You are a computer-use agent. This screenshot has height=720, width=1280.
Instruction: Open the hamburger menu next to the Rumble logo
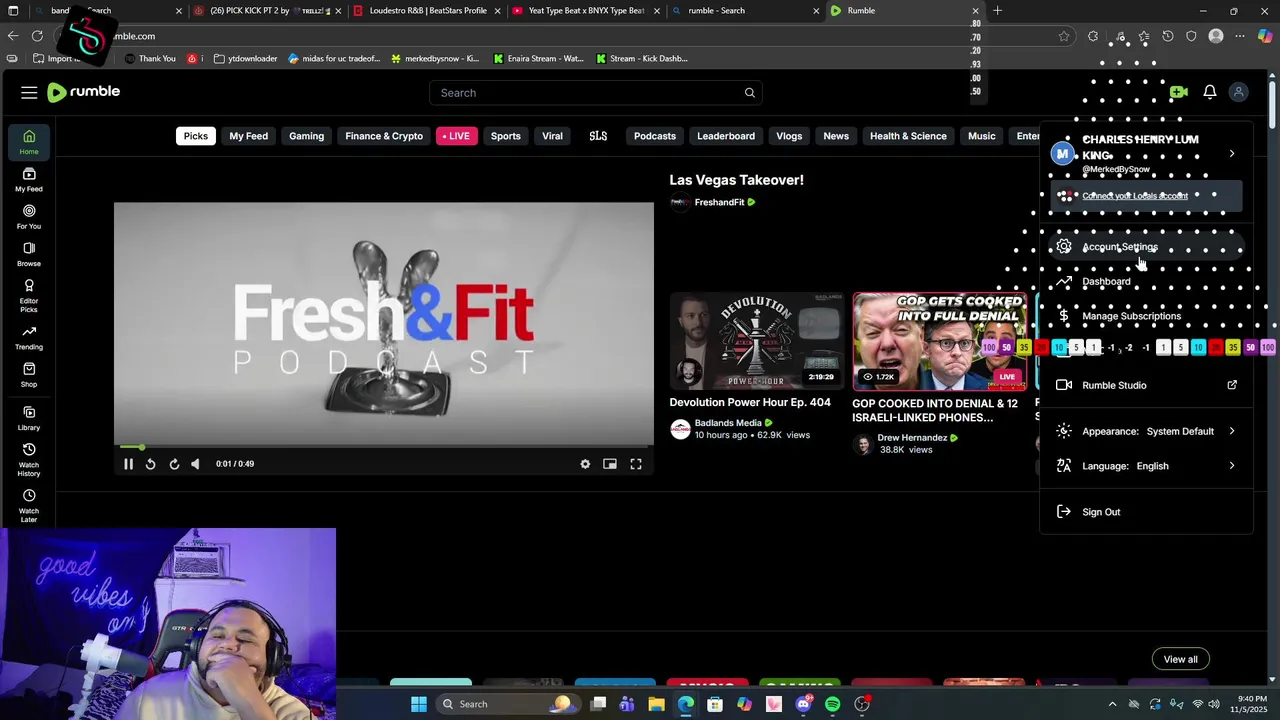pos(29,93)
